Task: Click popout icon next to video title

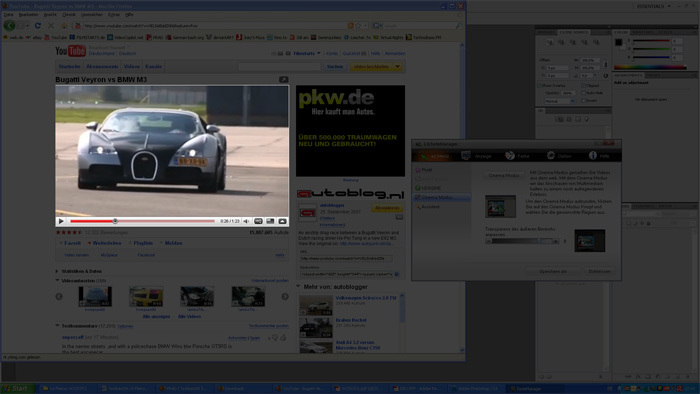Action: (283, 79)
